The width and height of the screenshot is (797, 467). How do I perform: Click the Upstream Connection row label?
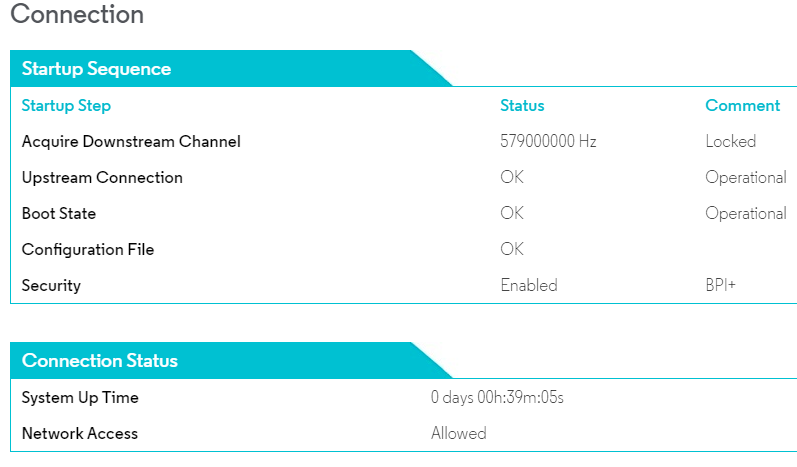(102, 178)
